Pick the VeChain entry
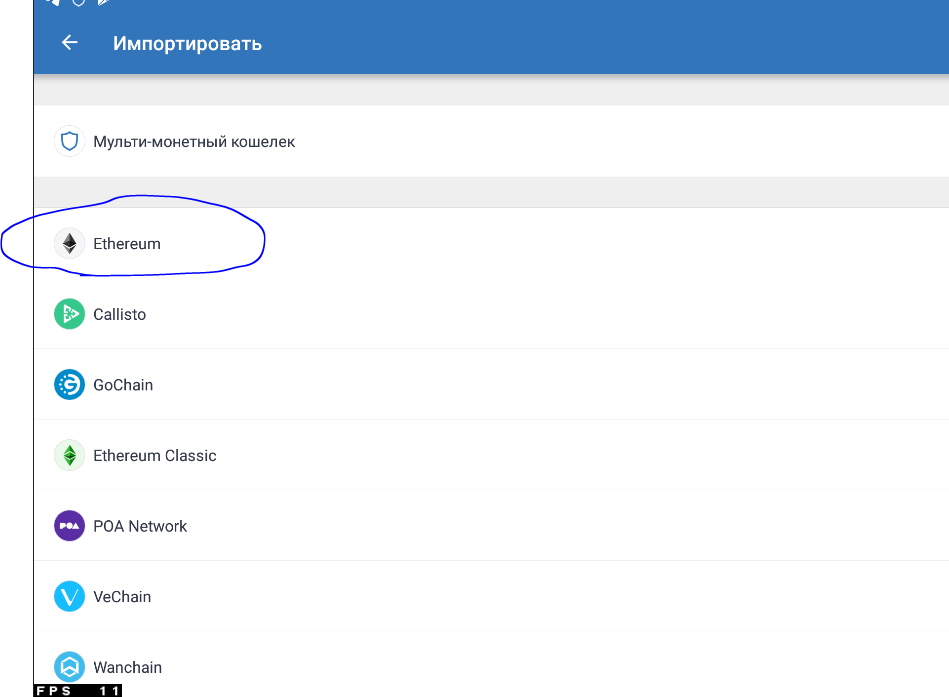The width and height of the screenshot is (949, 697). pyautogui.click(x=491, y=597)
